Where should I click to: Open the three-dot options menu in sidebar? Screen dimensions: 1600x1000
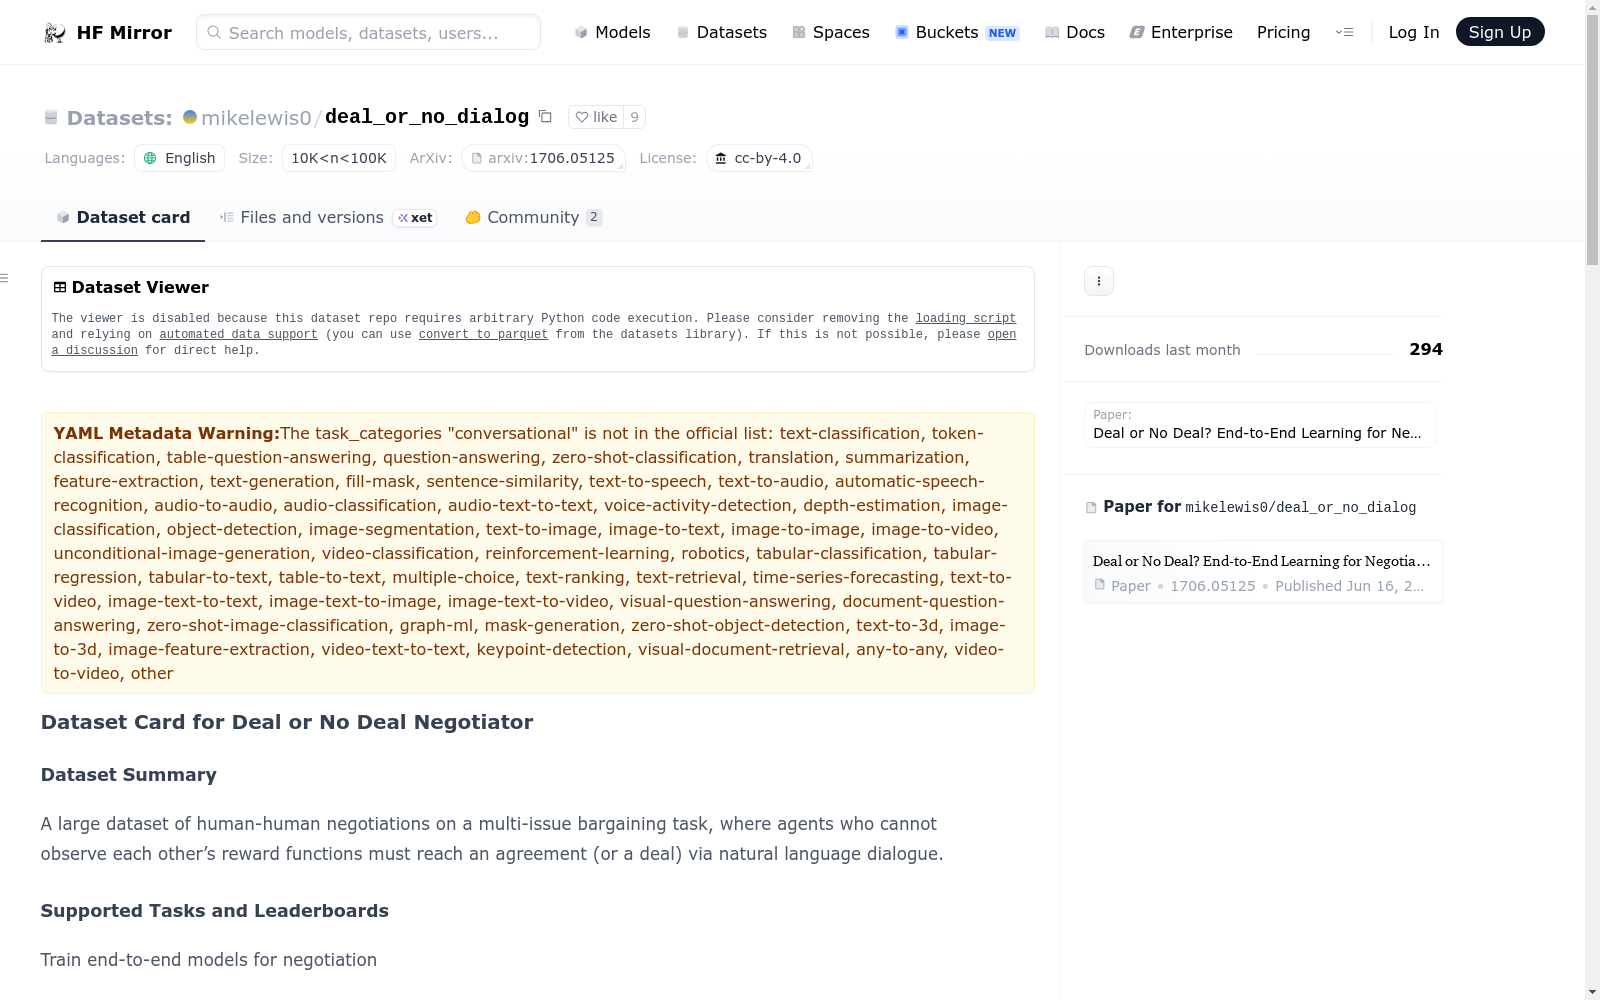1099,281
